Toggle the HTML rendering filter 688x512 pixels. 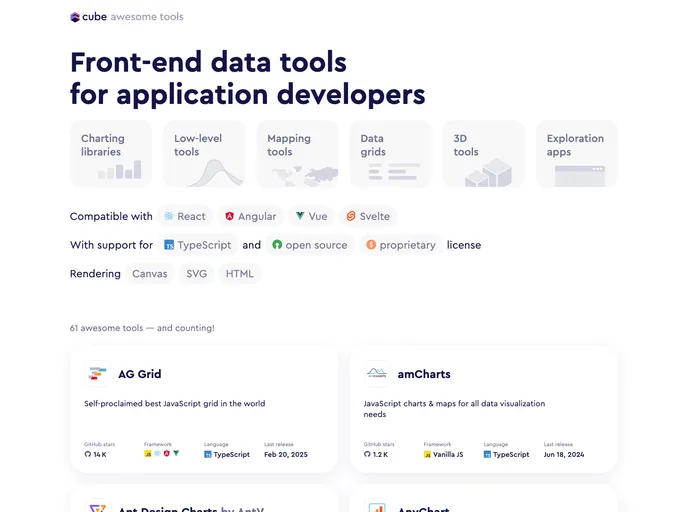coord(240,274)
